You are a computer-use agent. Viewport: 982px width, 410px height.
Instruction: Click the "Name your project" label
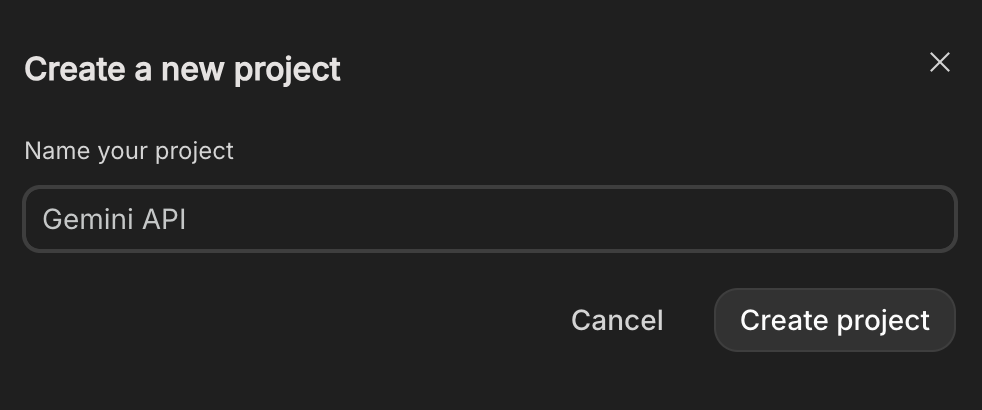[129, 151]
